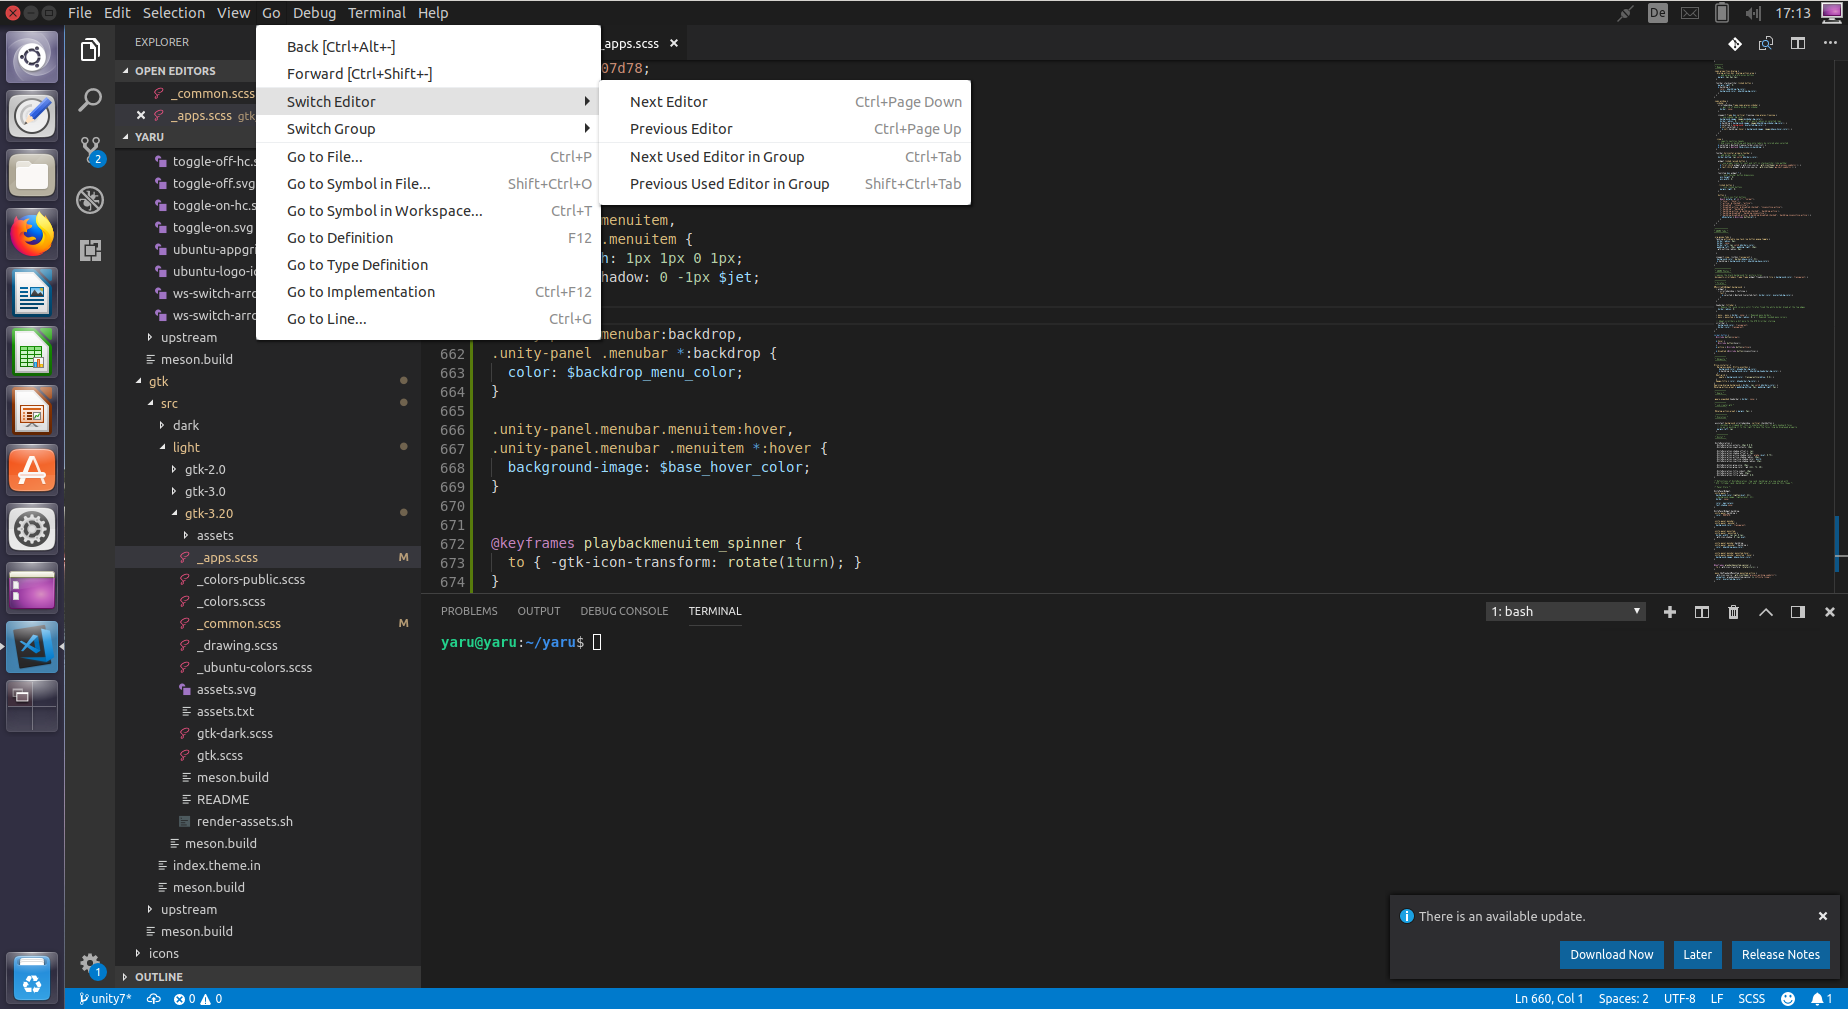
Task: Open the Search view in activity bar
Action: click(x=90, y=99)
